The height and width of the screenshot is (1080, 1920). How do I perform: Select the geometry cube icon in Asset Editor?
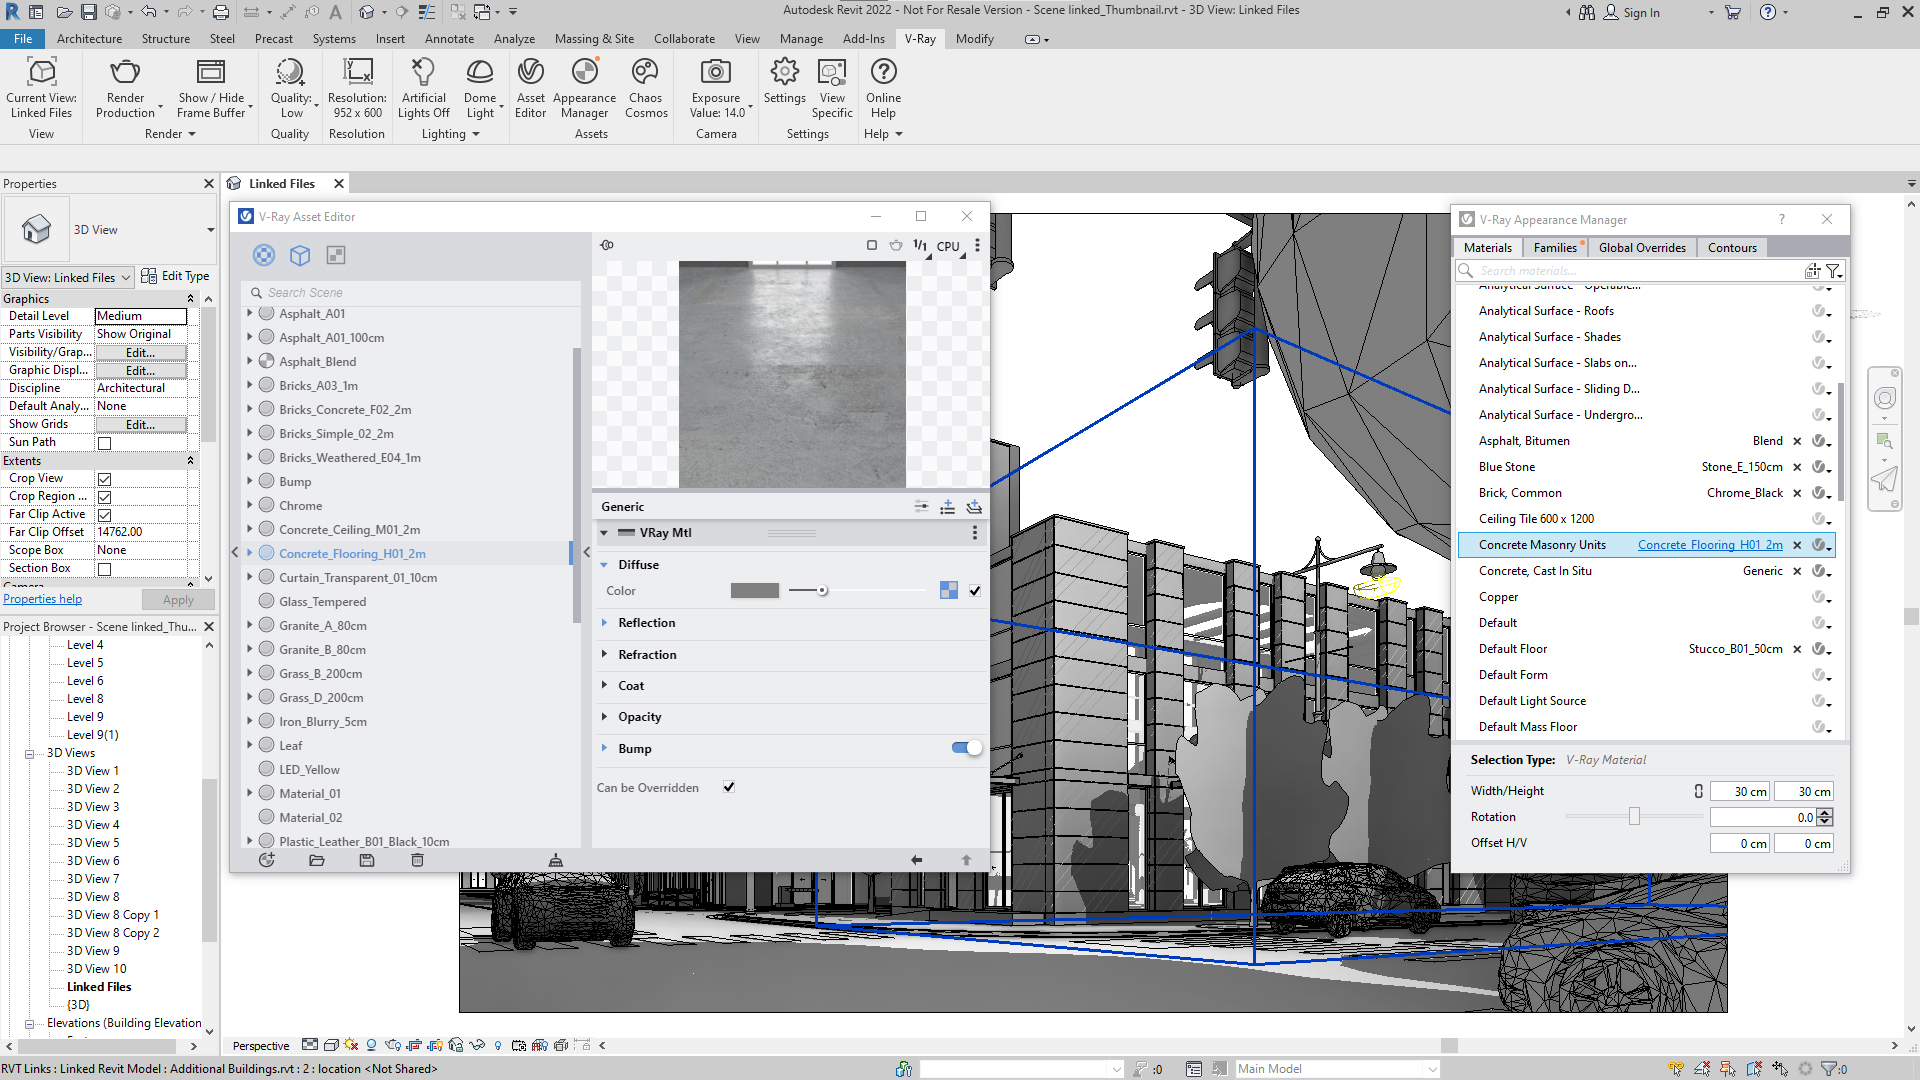300,256
